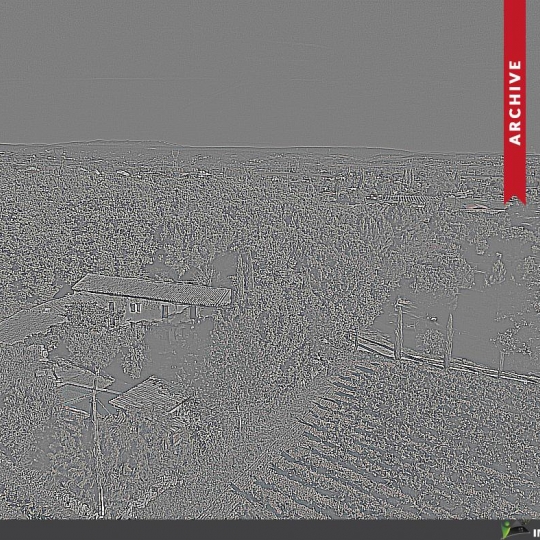Click the small tiled-roof outbuilding below the farmhouse
Viewport: 540px width, 540px height.
point(149,395)
